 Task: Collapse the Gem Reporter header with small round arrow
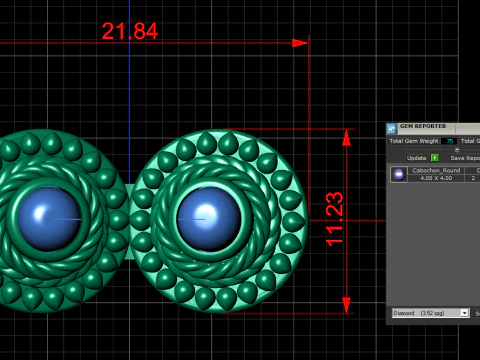click(x=457, y=150)
